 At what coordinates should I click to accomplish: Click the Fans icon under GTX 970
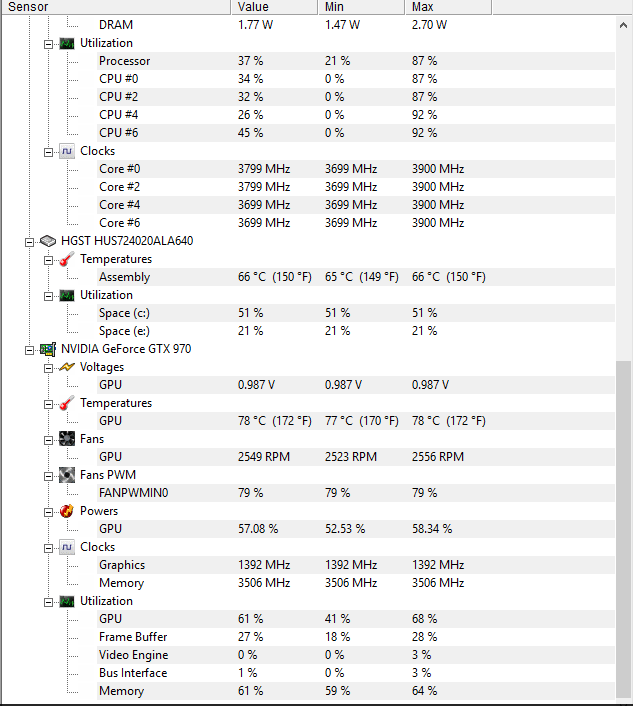[67, 439]
